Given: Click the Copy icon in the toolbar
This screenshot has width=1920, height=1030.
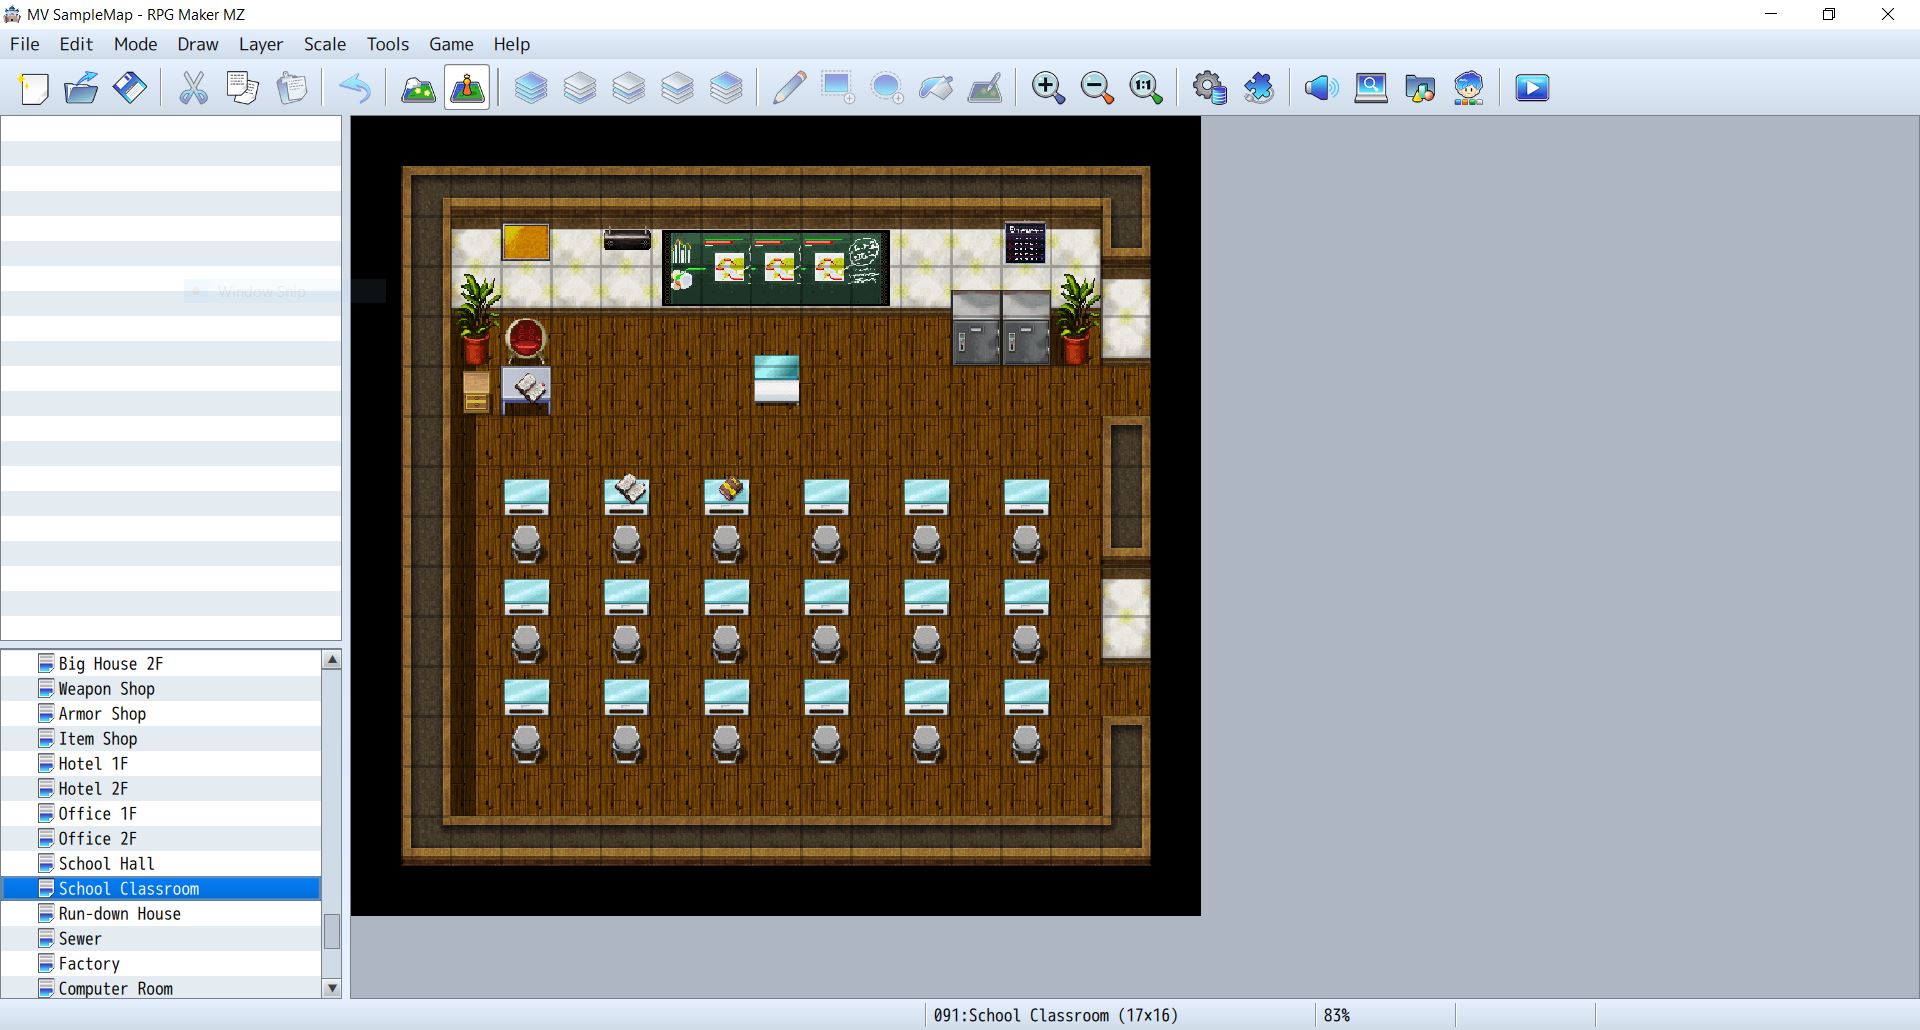Looking at the screenshot, I should tap(242, 88).
